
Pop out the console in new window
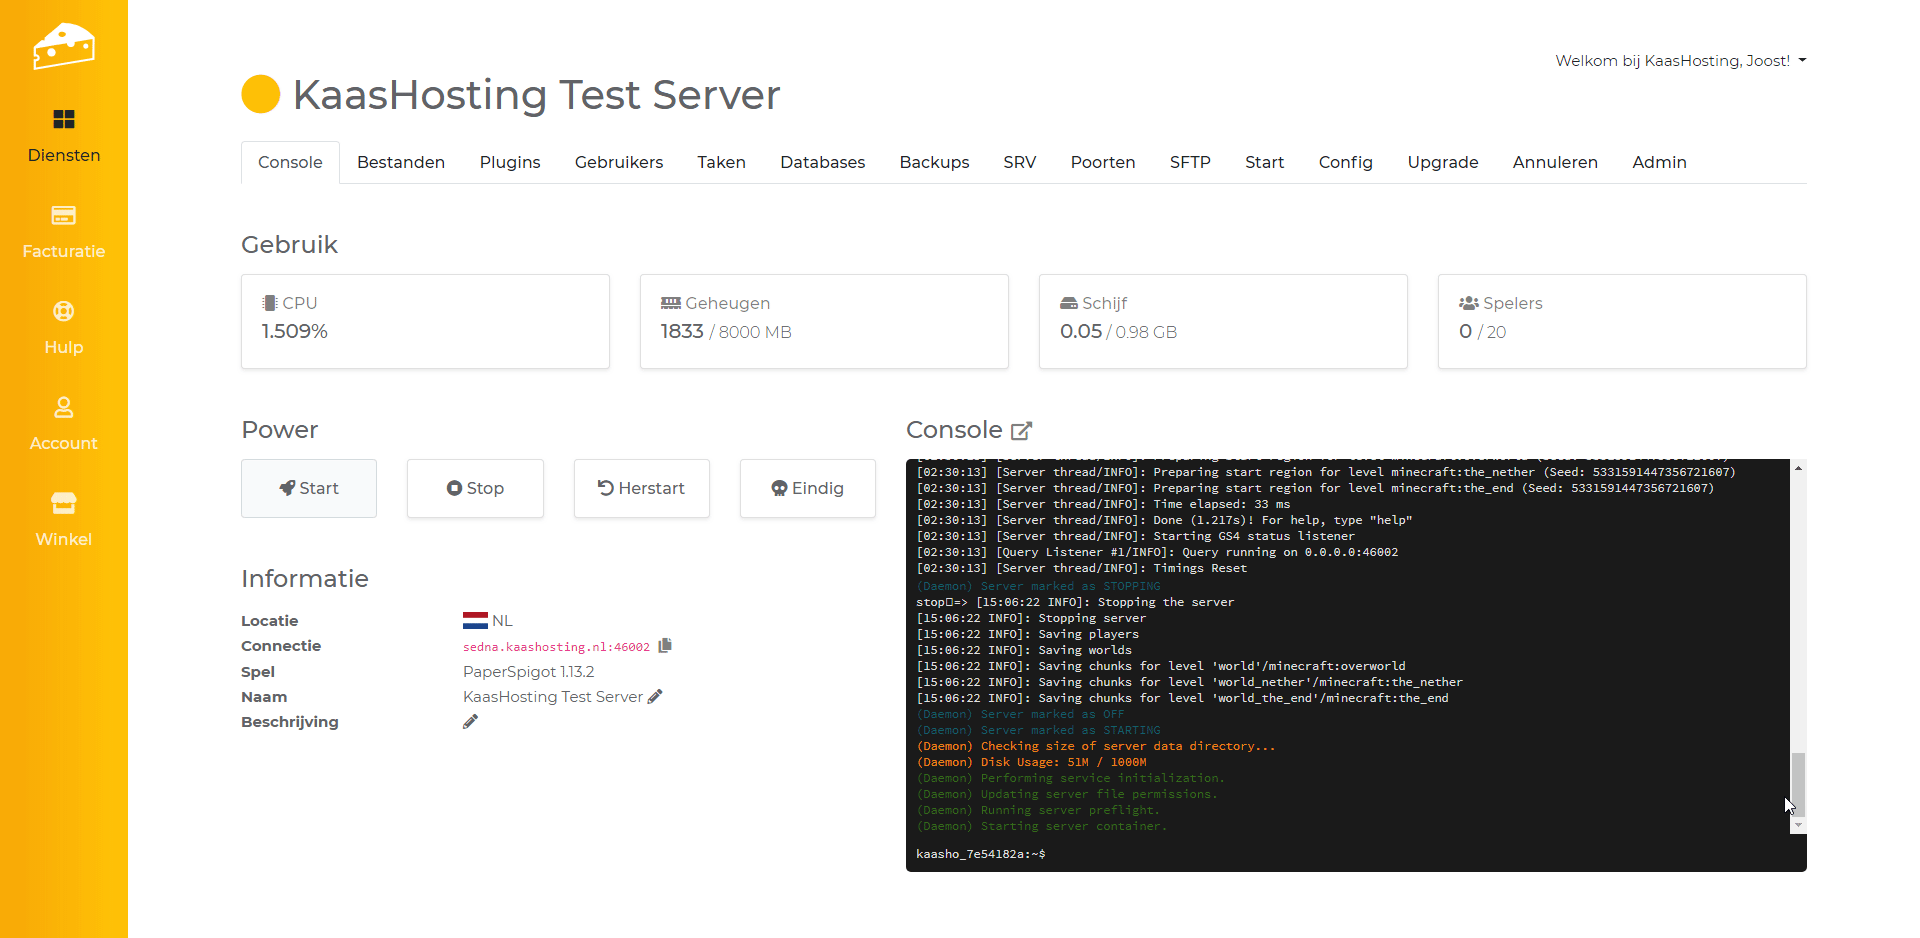1021,431
